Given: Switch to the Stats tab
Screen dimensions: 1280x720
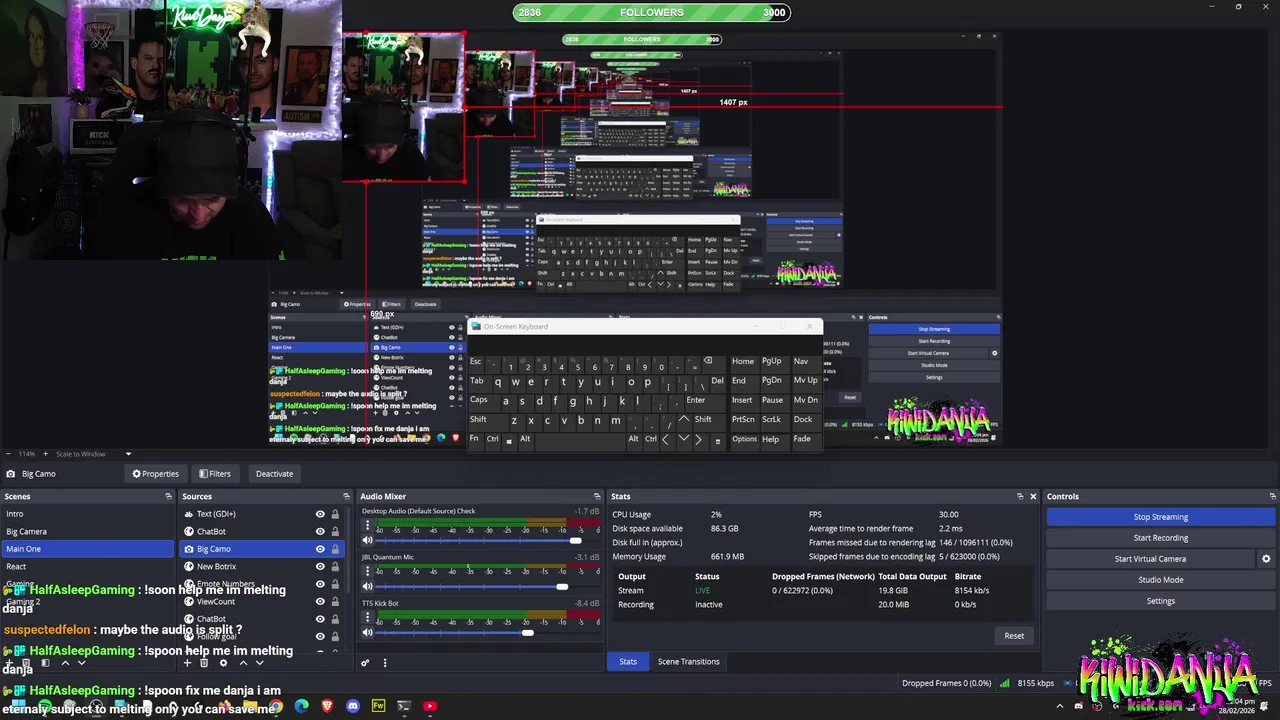Looking at the screenshot, I should pyautogui.click(x=628, y=661).
